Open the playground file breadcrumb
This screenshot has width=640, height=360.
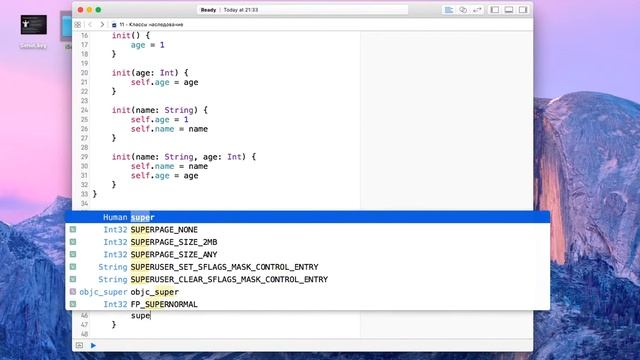pyautogui.click(x=148, y=25)
